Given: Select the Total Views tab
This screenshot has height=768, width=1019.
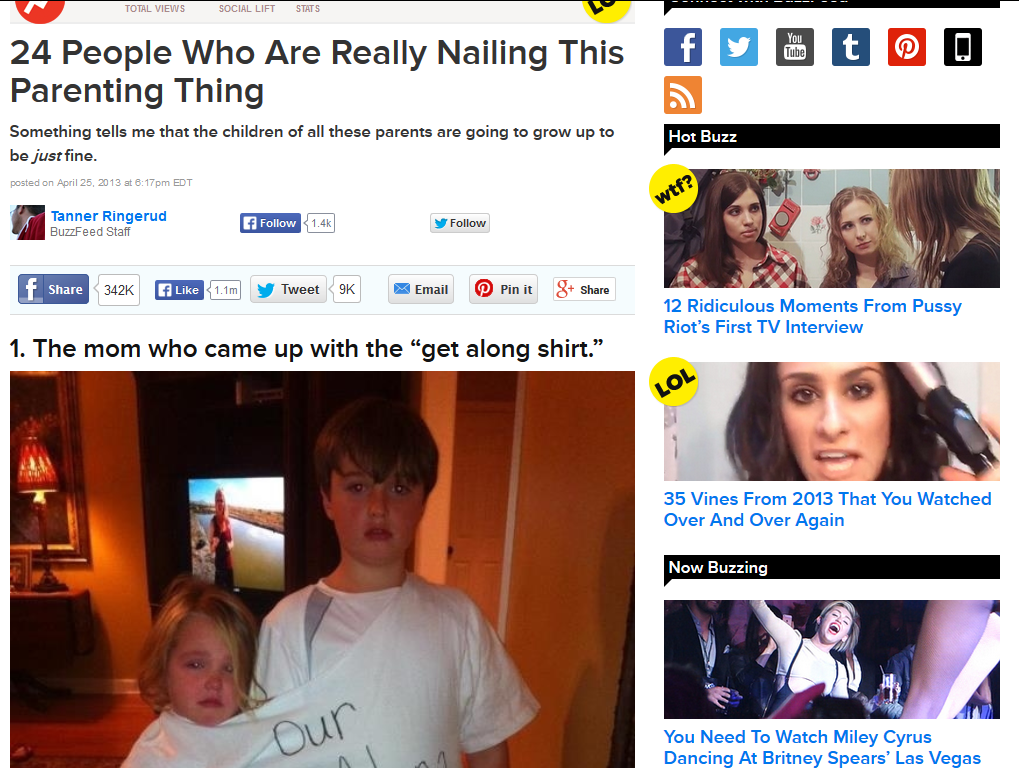Looking at the screenshot, I should pyautogui.click(x=155, y=8).
